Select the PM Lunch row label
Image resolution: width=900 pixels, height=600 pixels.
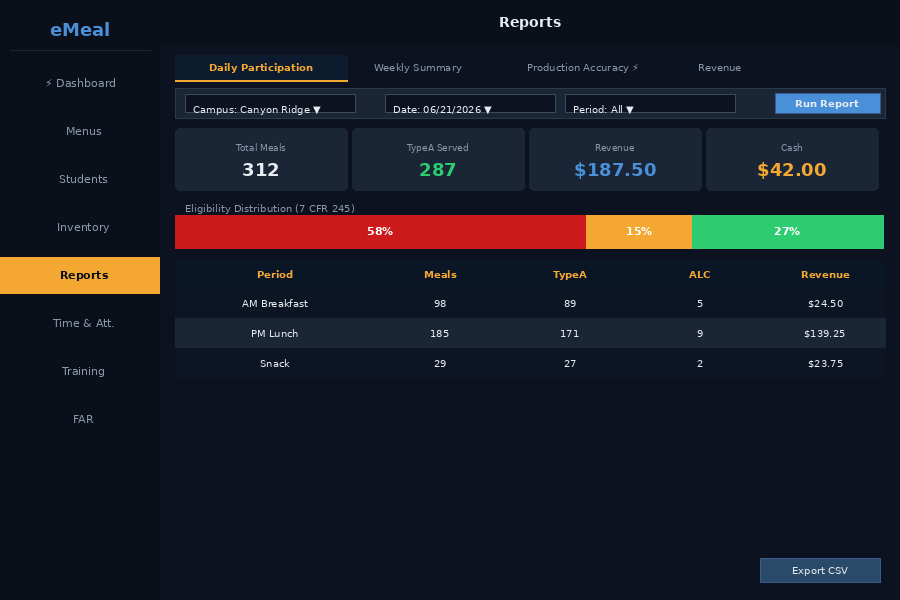pos(275,334)
